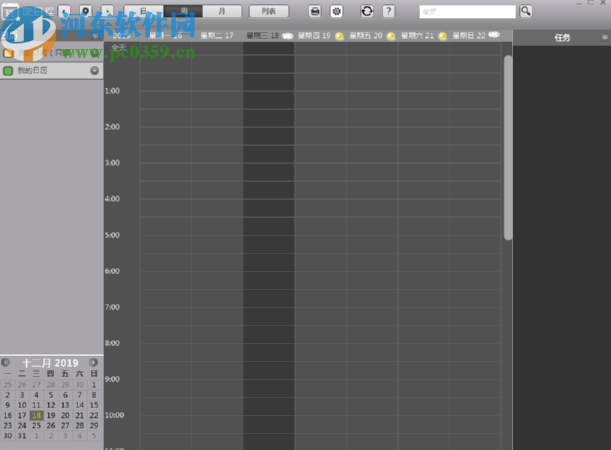Toggle the green 我的日历 calendar checkbox
Image resolution: width=611 pixels, height=450 pixels.
[8, 71]
